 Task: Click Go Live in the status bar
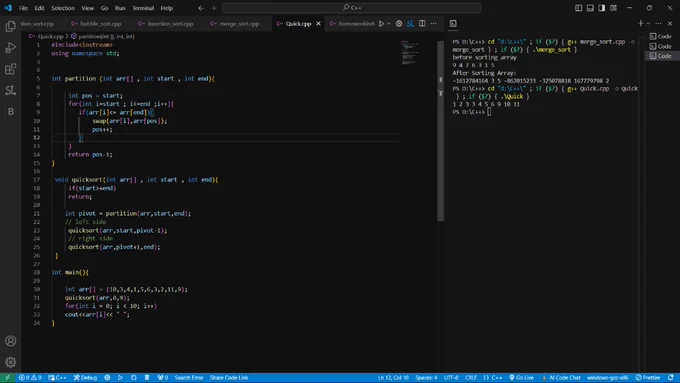(521, 377)
